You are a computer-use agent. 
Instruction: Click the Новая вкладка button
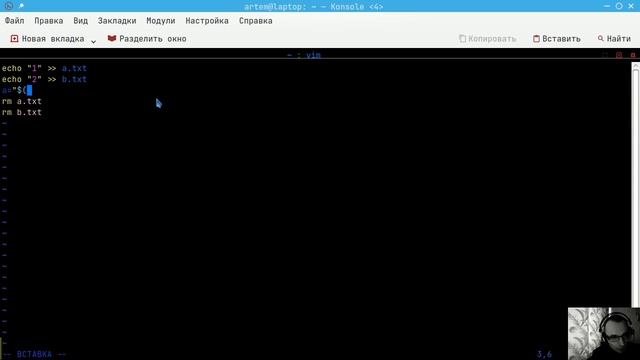[x=47, y=39]
